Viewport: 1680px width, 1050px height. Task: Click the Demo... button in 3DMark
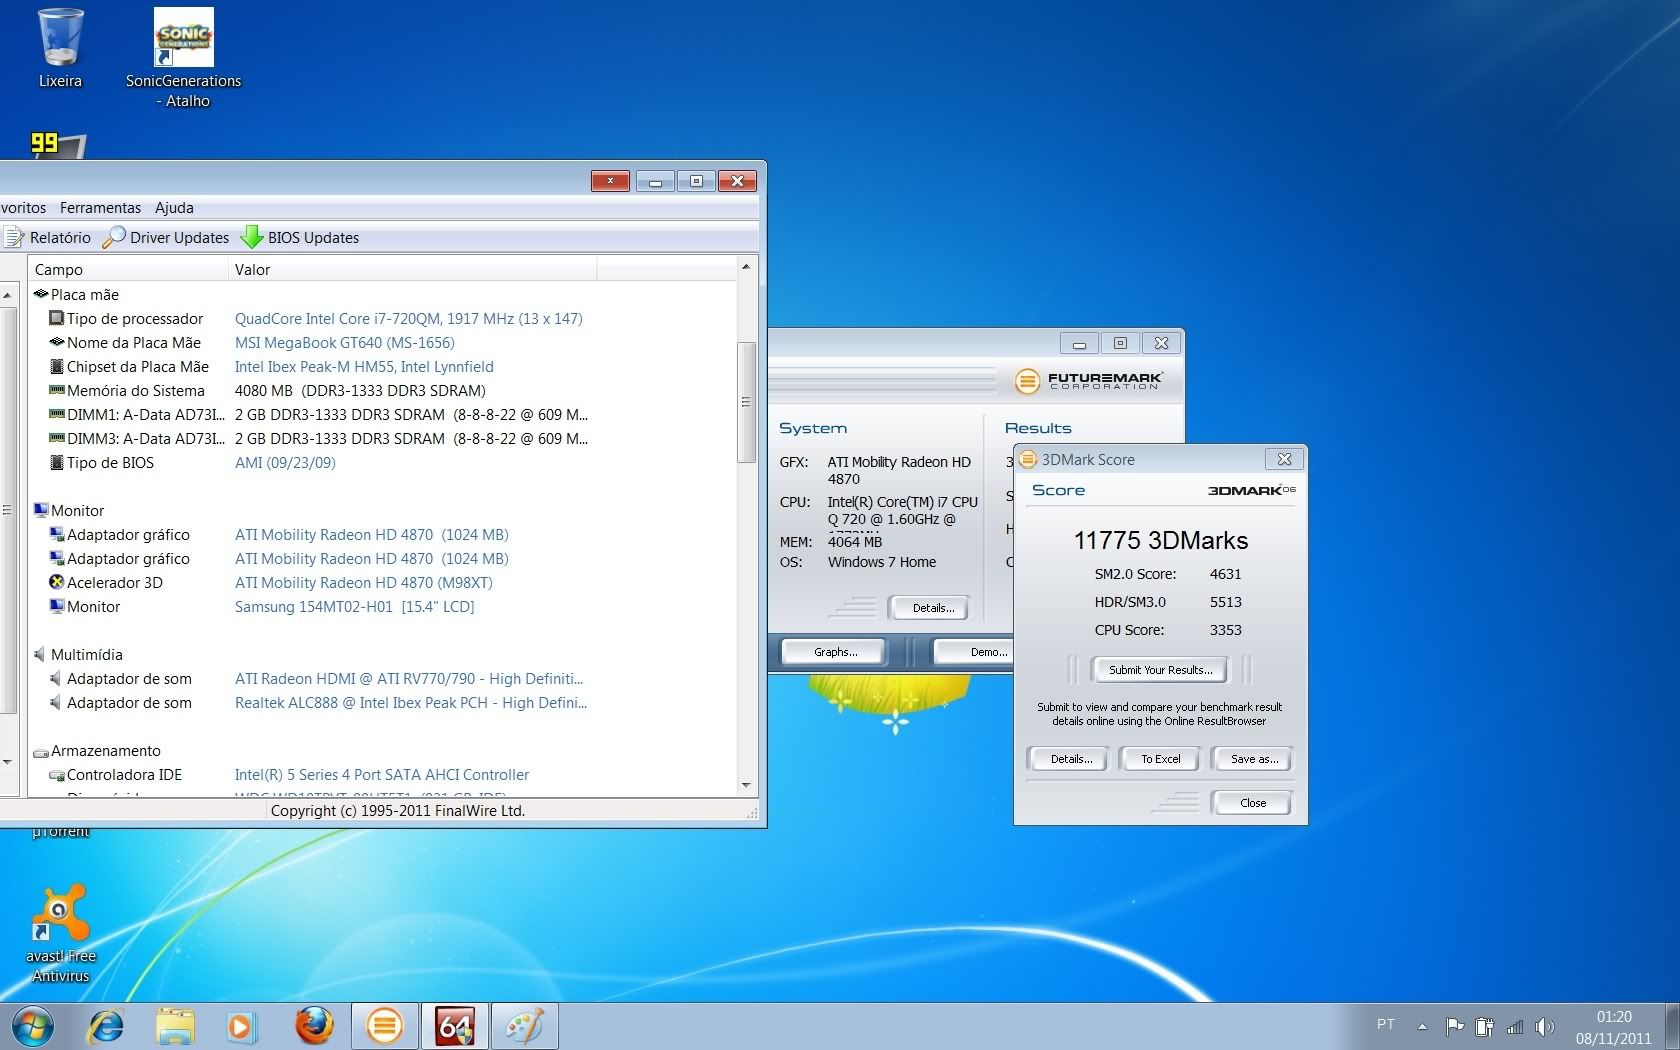[x=974, y=652]
